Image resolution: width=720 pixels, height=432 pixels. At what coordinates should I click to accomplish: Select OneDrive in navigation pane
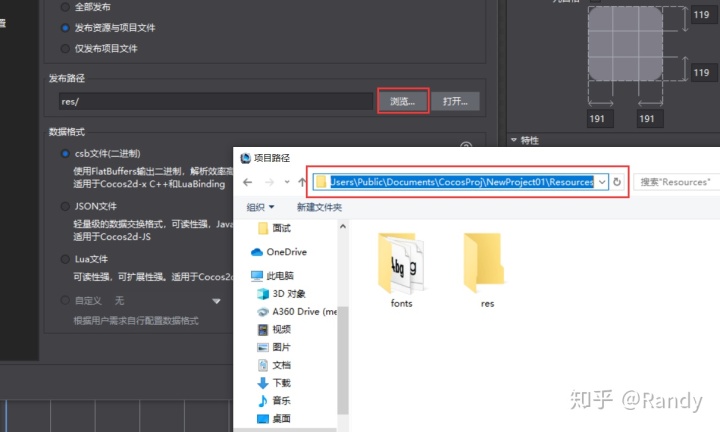point(279,252)
